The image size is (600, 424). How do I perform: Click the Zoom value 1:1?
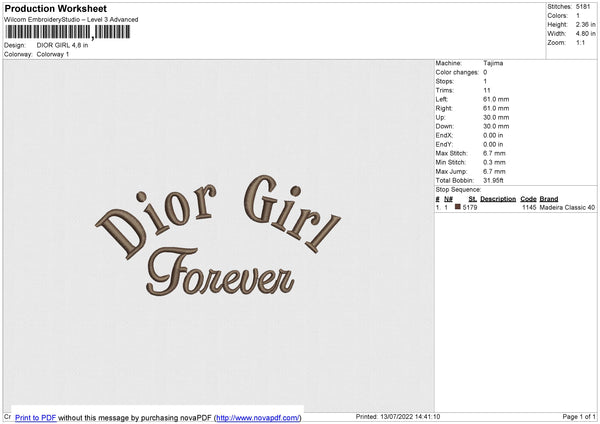[x=580, y=42]
